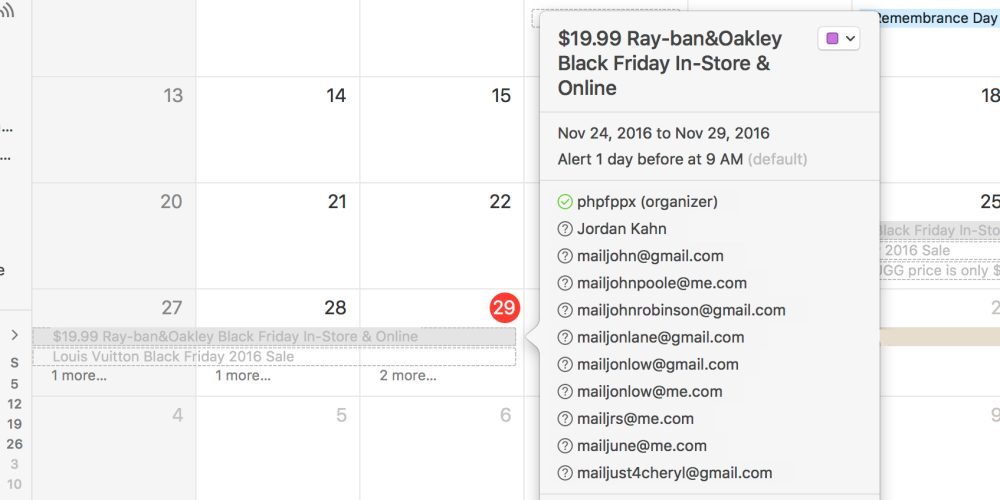Open the purple calendar color picker
Screen dimensions: 1000x500
tap(839, 39)
